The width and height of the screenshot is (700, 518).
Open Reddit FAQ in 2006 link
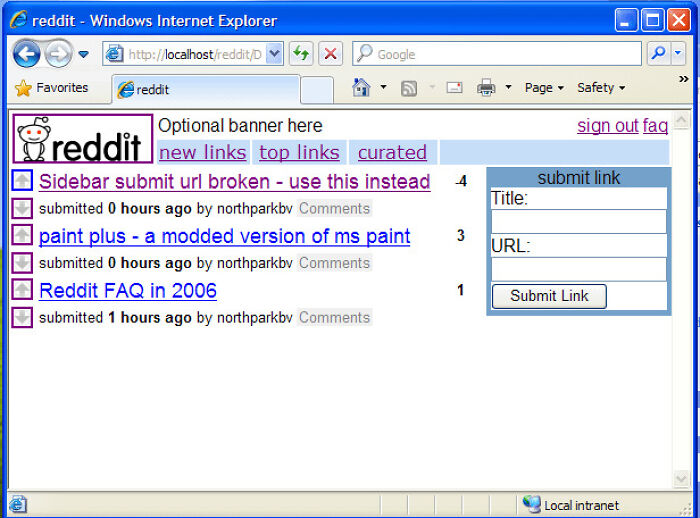click(128, 291)
